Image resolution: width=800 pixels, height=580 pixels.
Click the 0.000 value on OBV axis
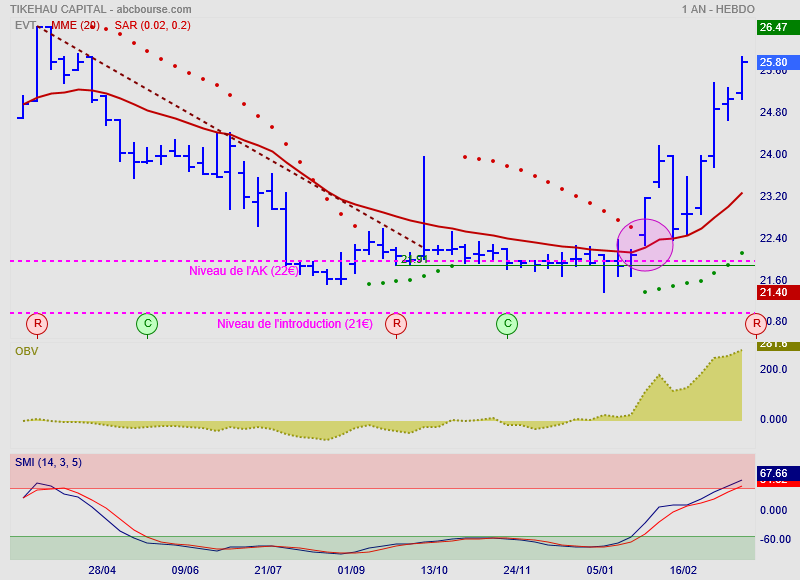click(773, 419)
